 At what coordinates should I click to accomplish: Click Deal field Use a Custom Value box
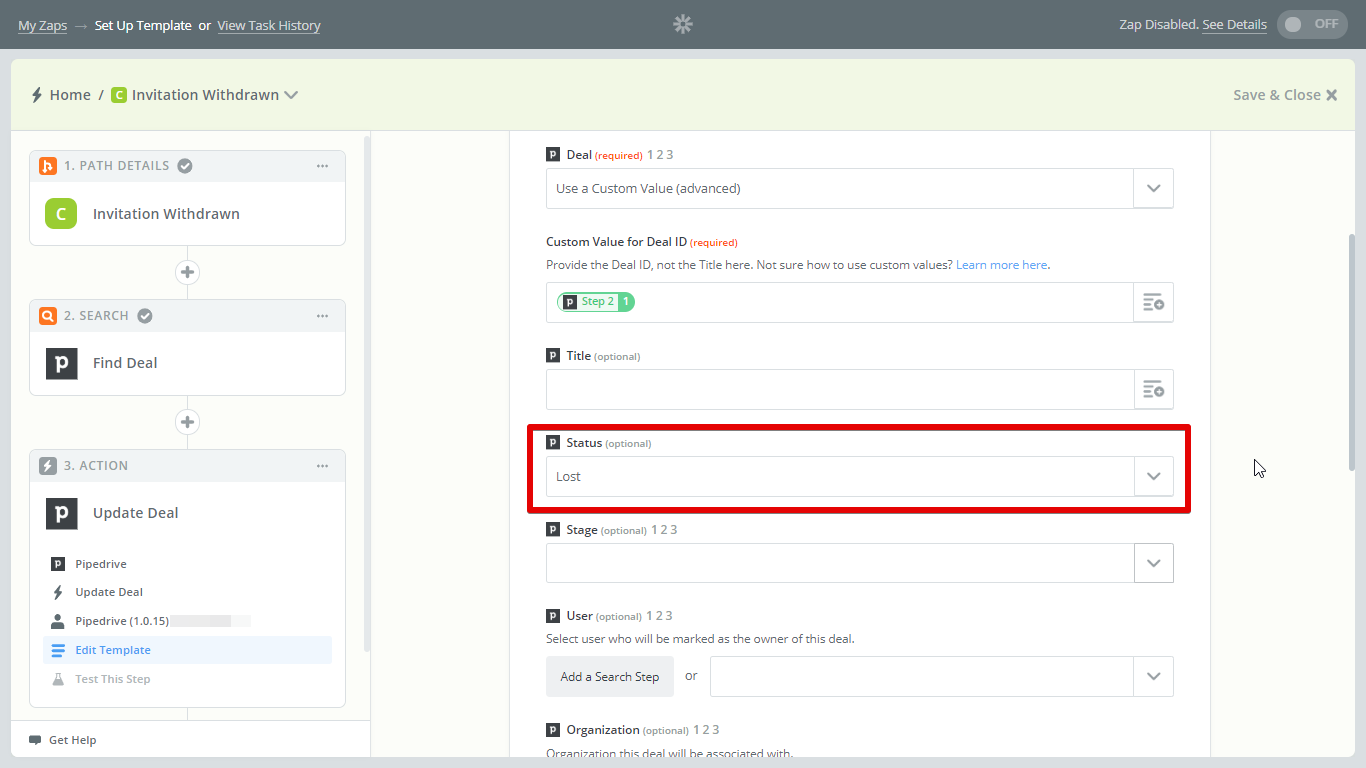point(840,188)
